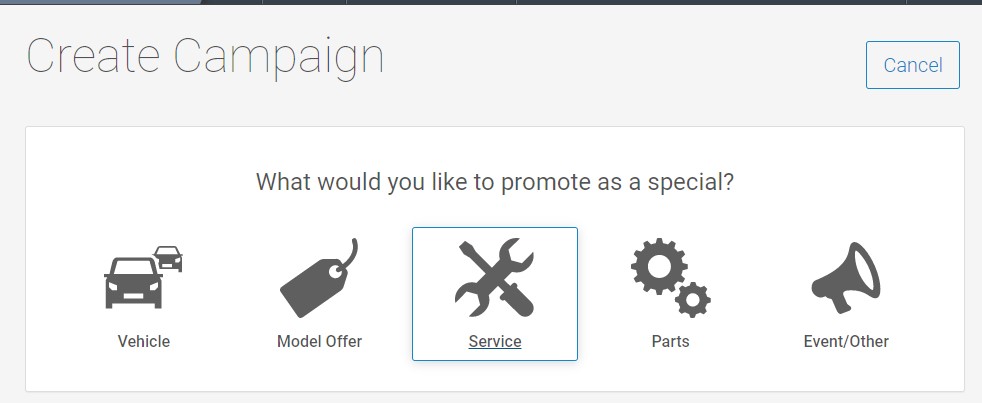Click the promote as a special question text
The image size is (982, 403).
(x=495, y=182)
